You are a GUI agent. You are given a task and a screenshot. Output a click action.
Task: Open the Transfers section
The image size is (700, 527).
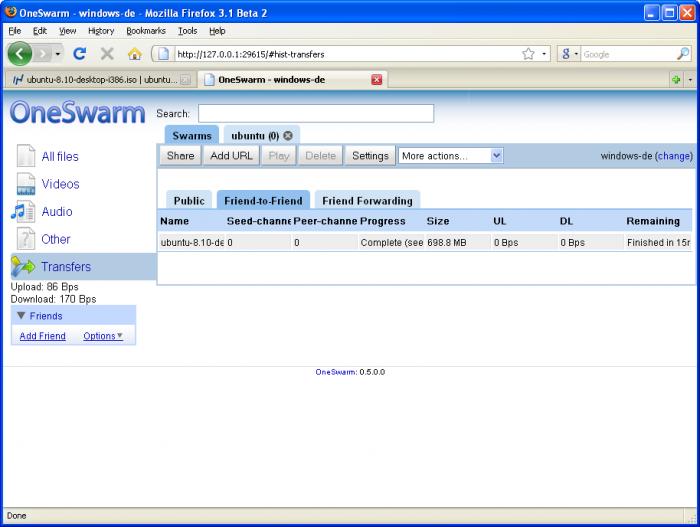[x=66, y=267]
